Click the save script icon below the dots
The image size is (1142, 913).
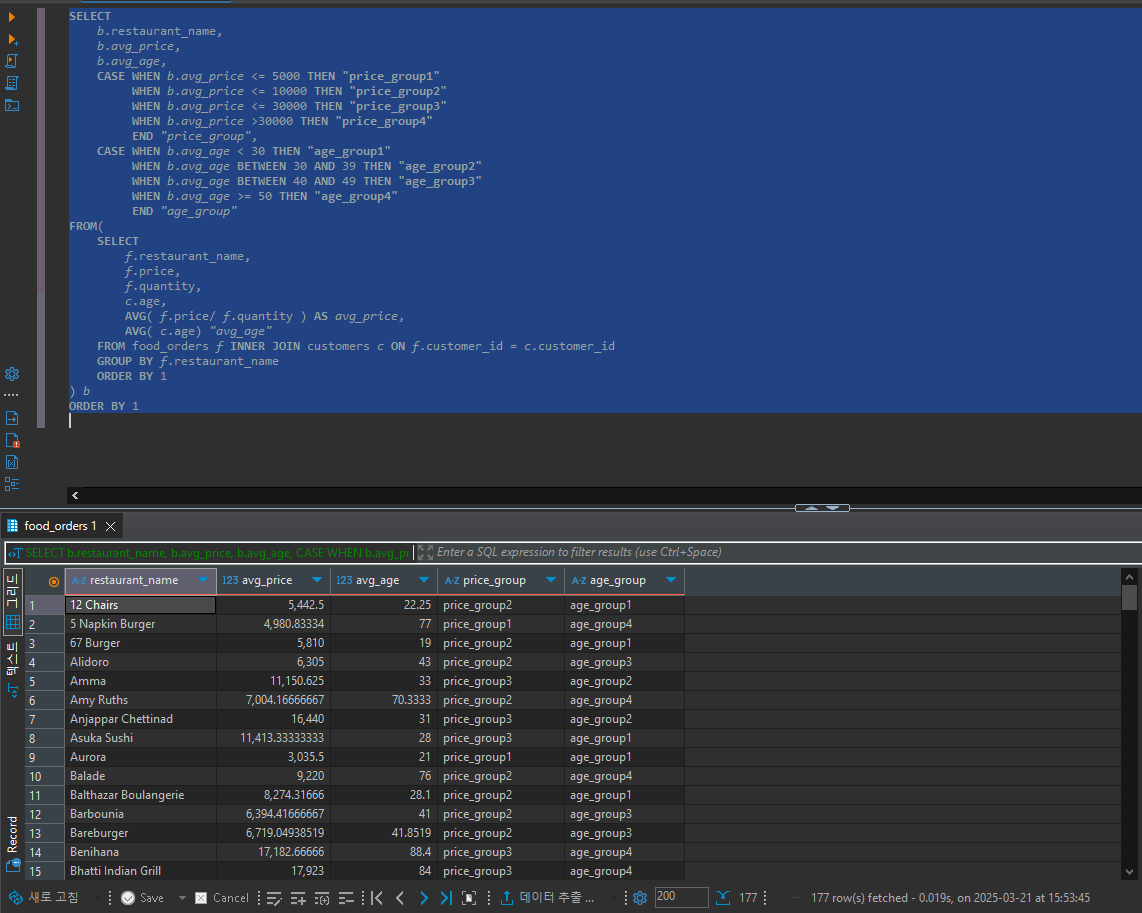point(12,418)
